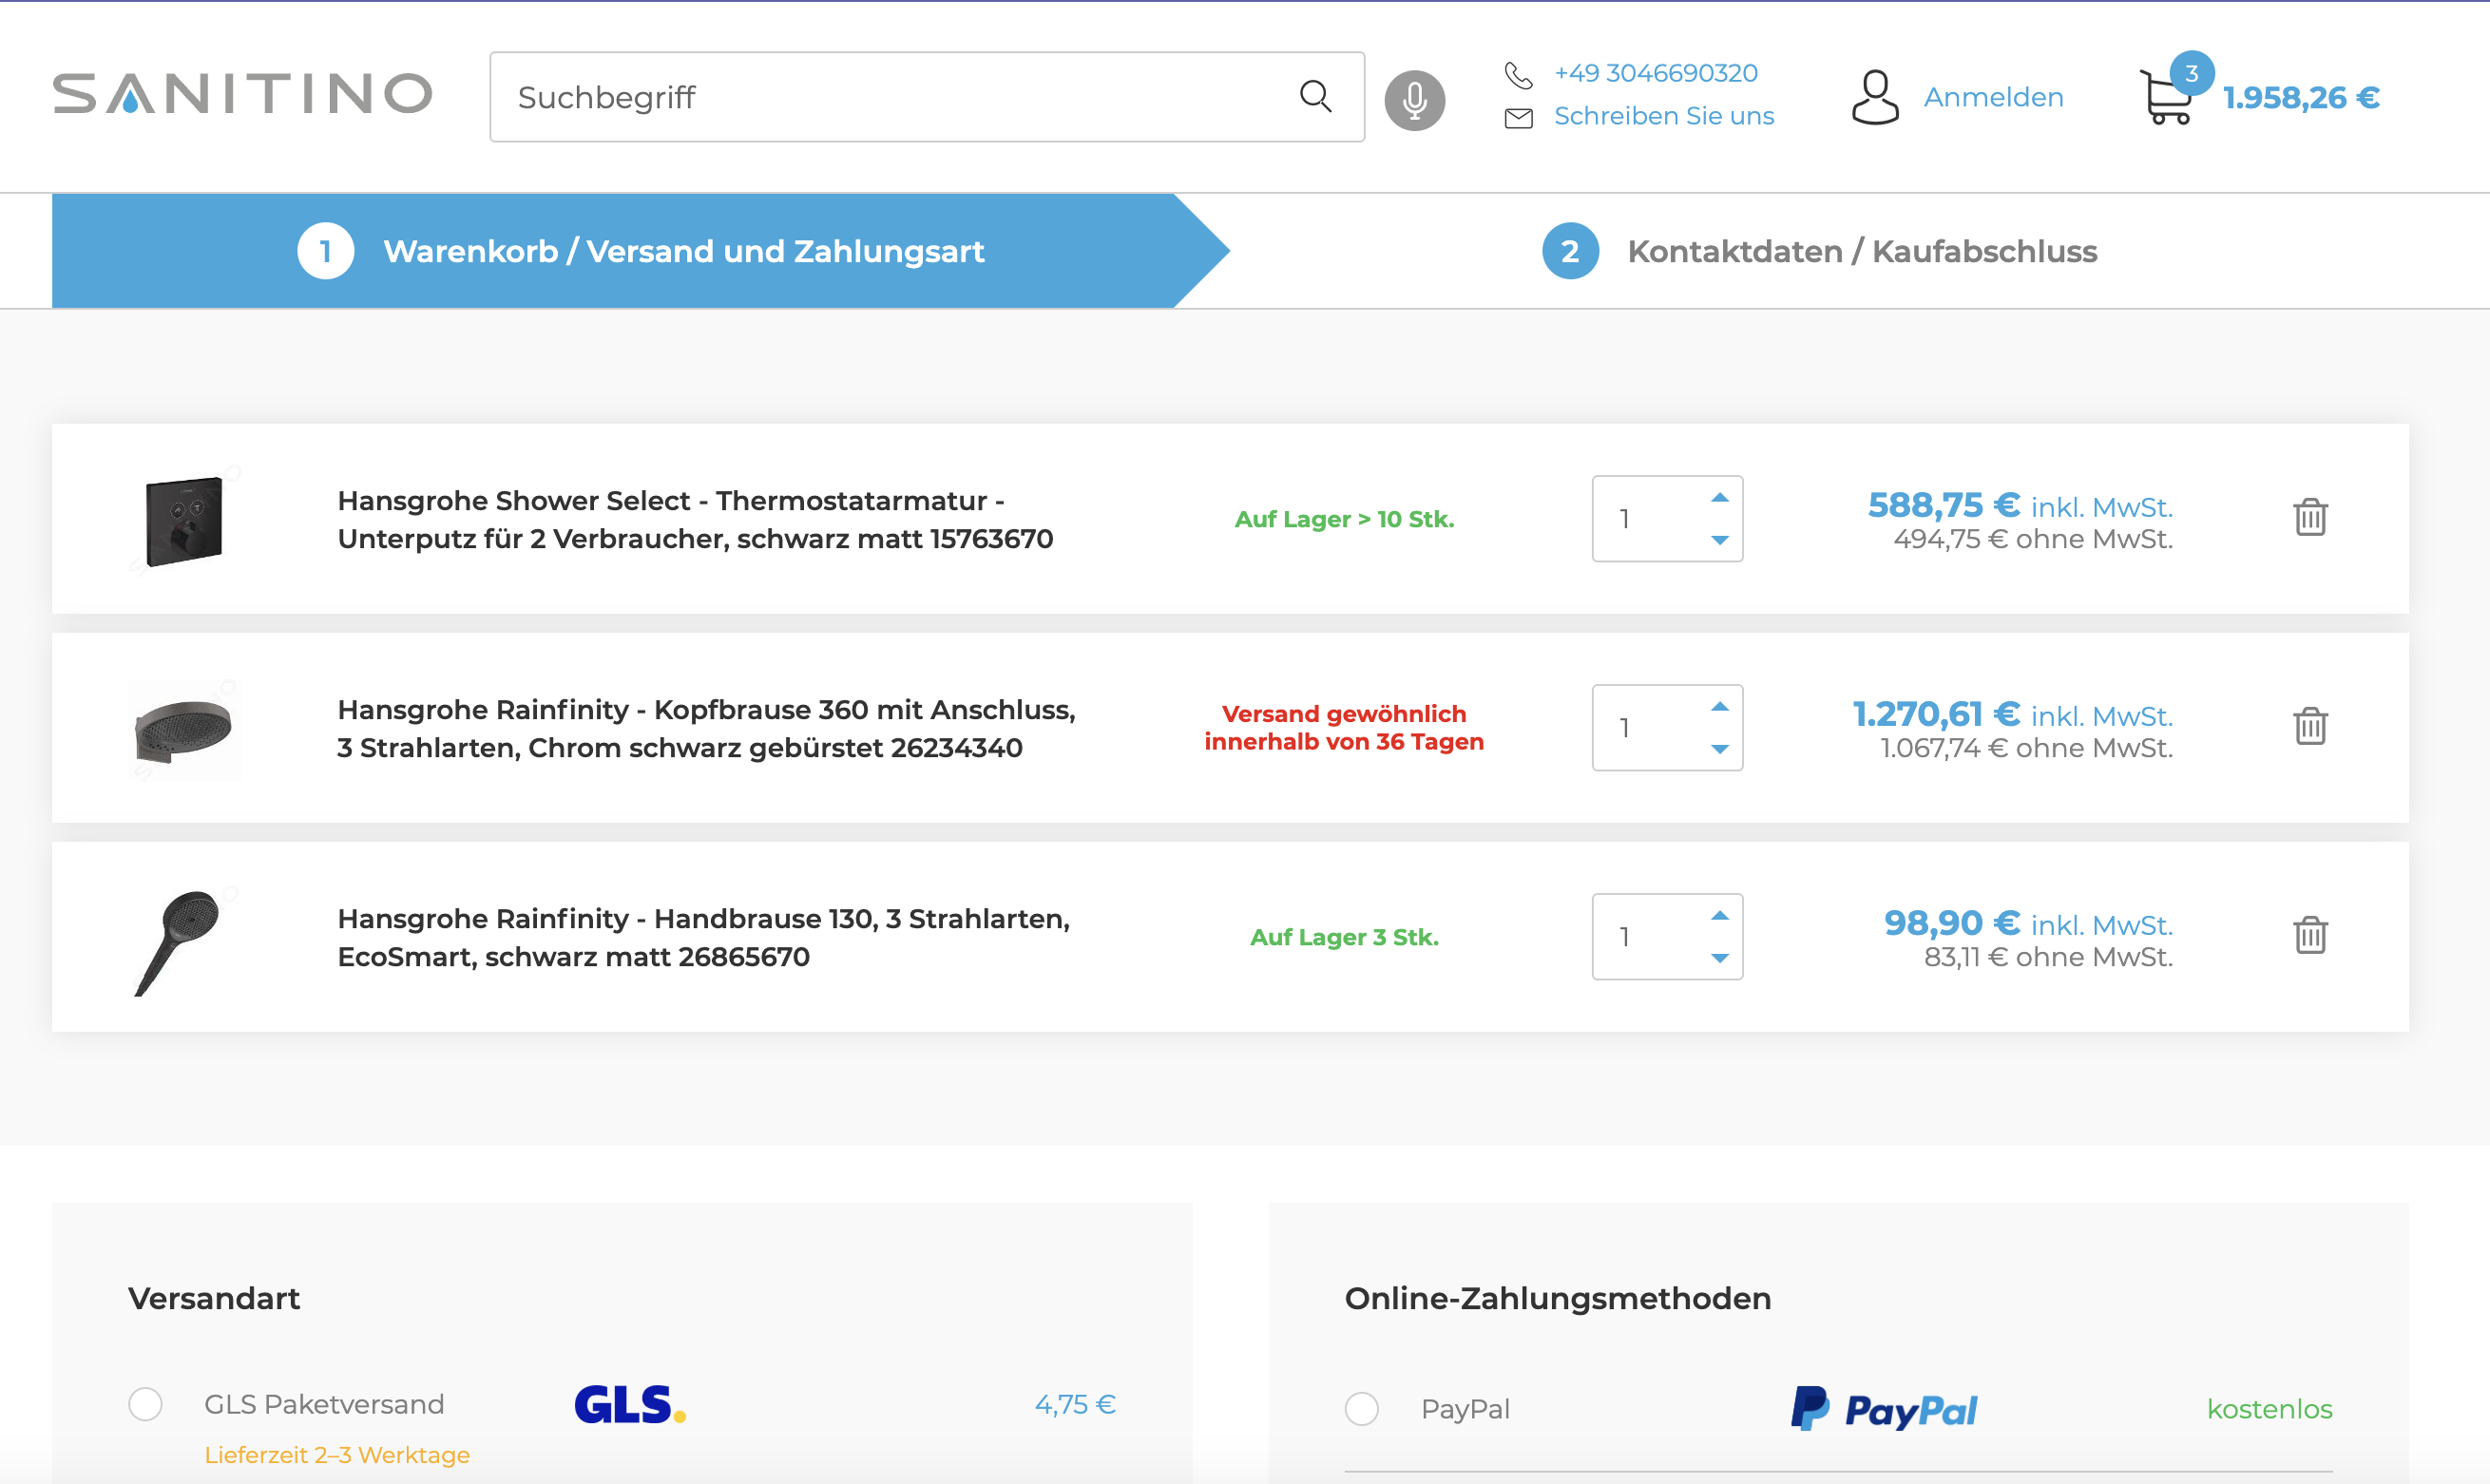Click the user account profile icon

[x=1874, y=97]
